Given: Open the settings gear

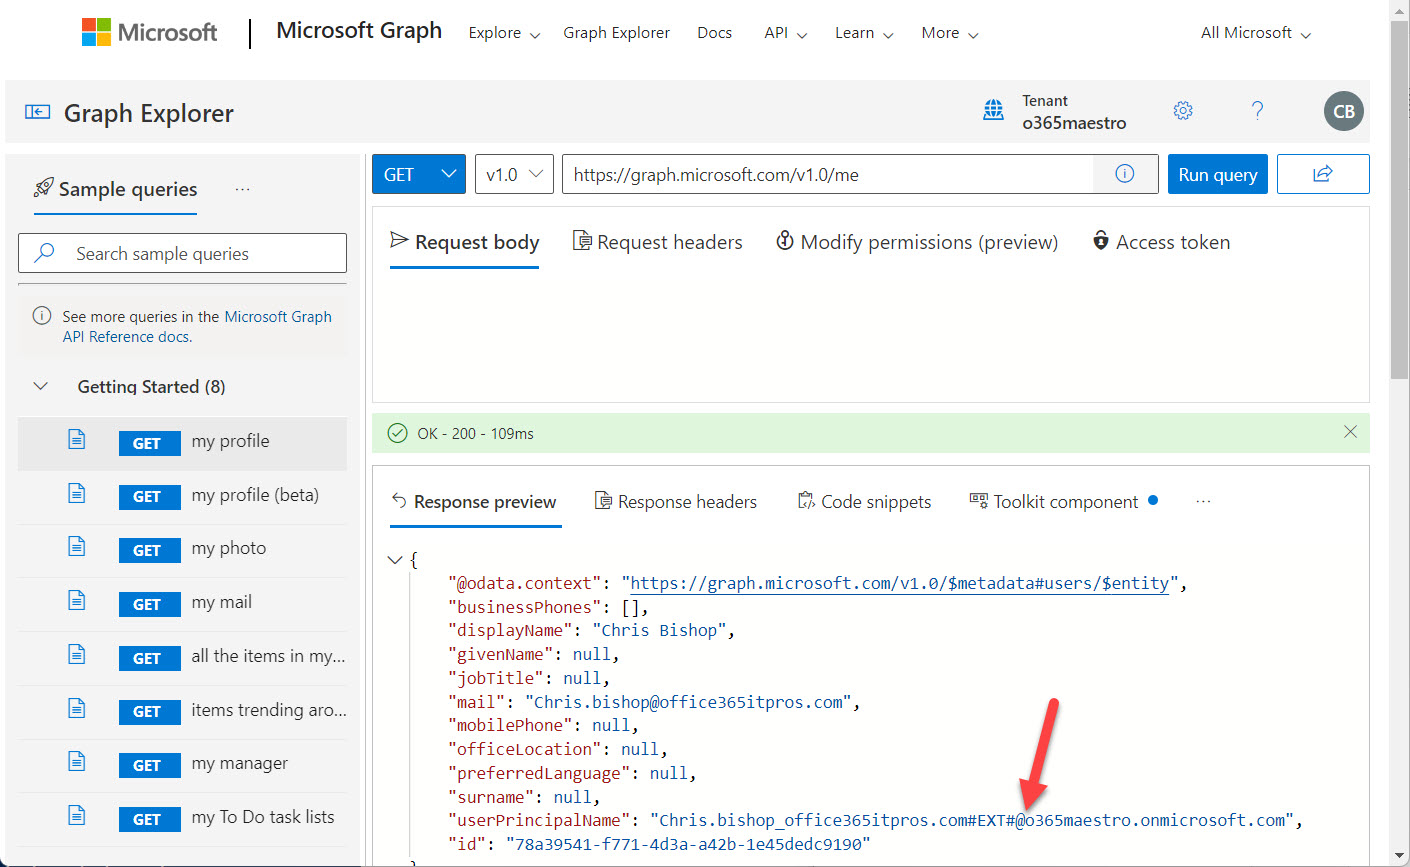Looking at the screenshot, I should (1183, 110).
